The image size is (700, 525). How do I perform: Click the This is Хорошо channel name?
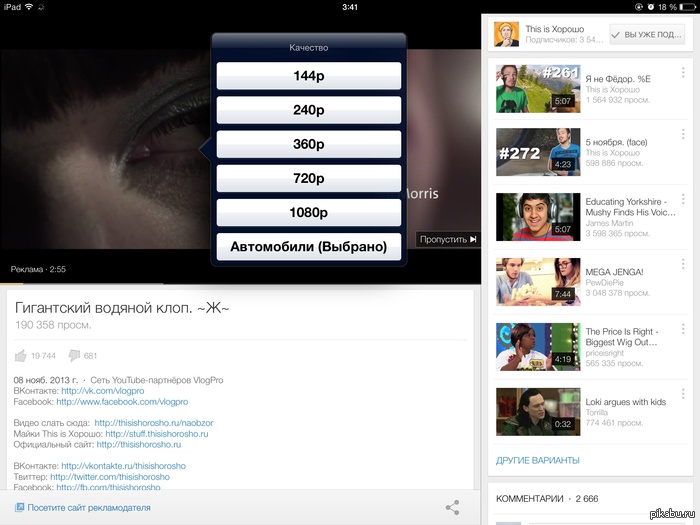click(x=554, y=29)
